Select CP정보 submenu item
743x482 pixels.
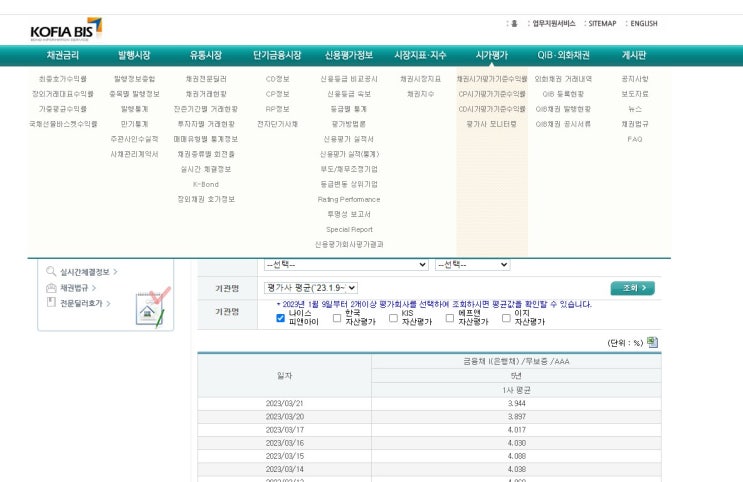tap(277, 94)
